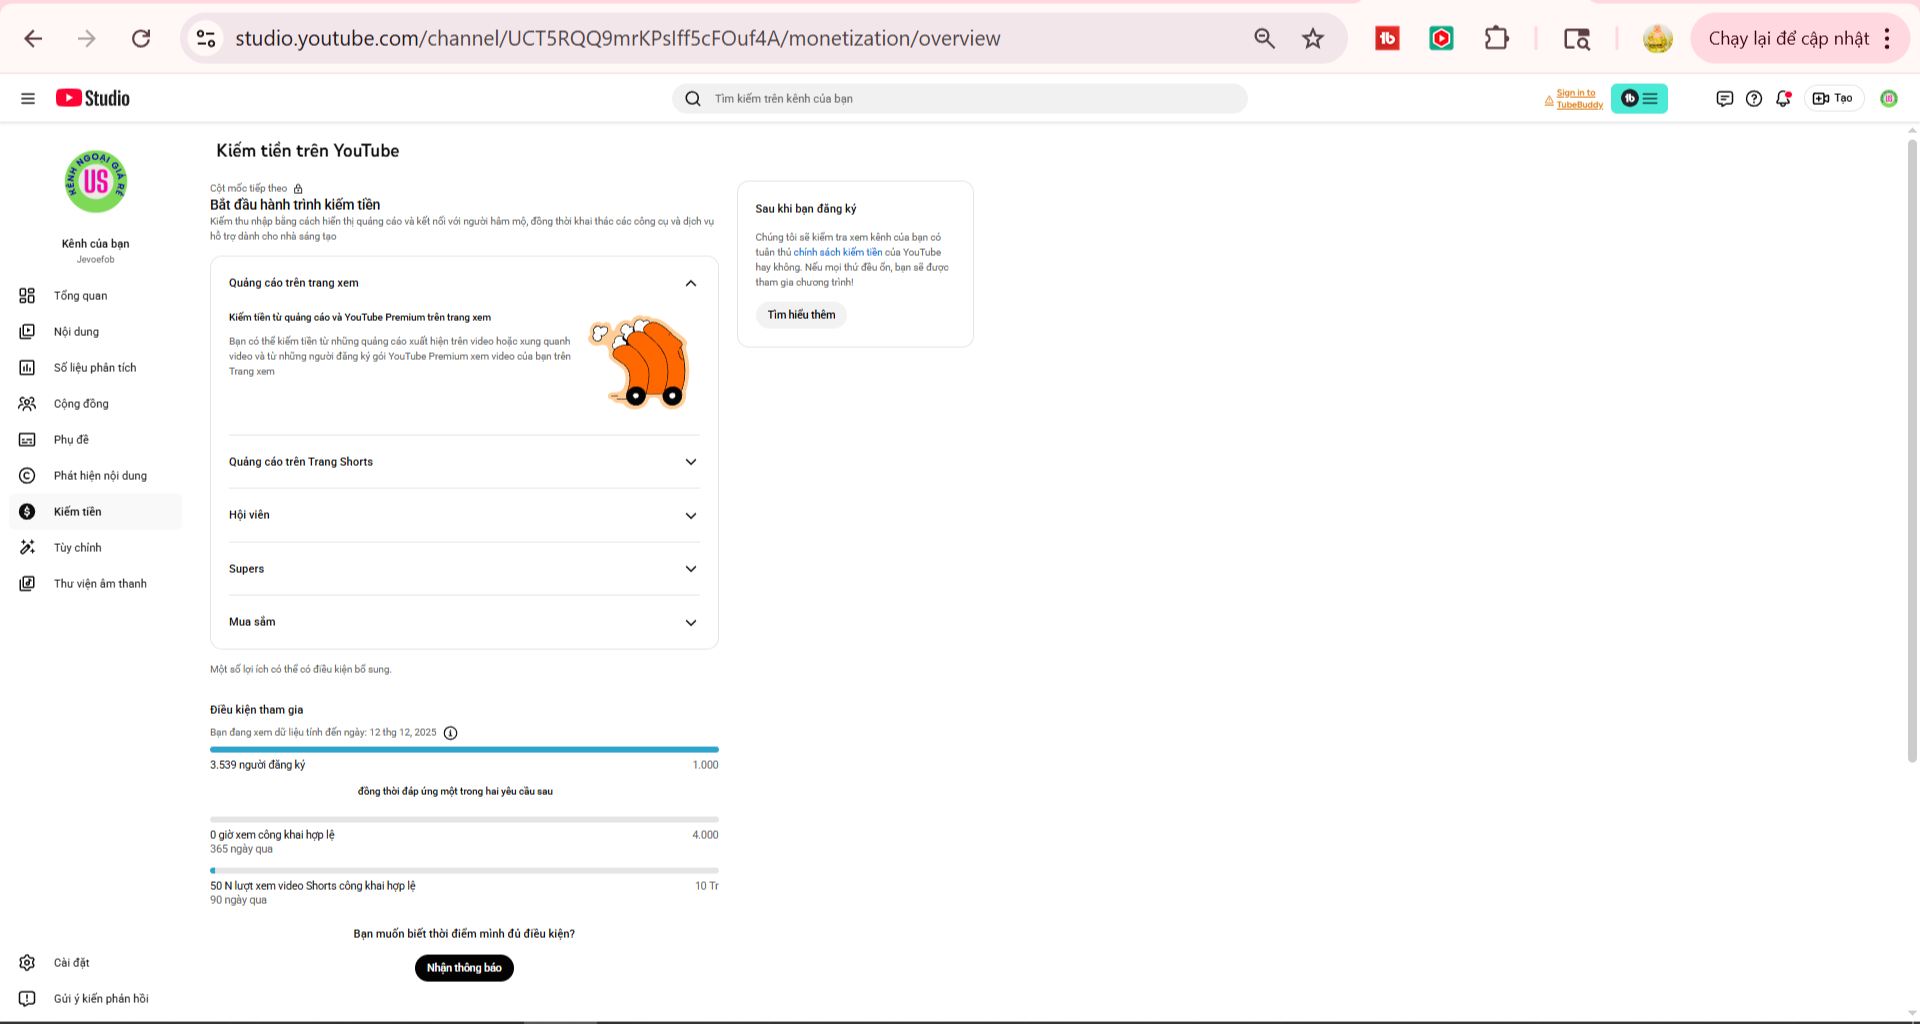Open the comments feedback icon in header
The height and width of the screenshot is (1024, 1920).
(x=1724, y=98)
